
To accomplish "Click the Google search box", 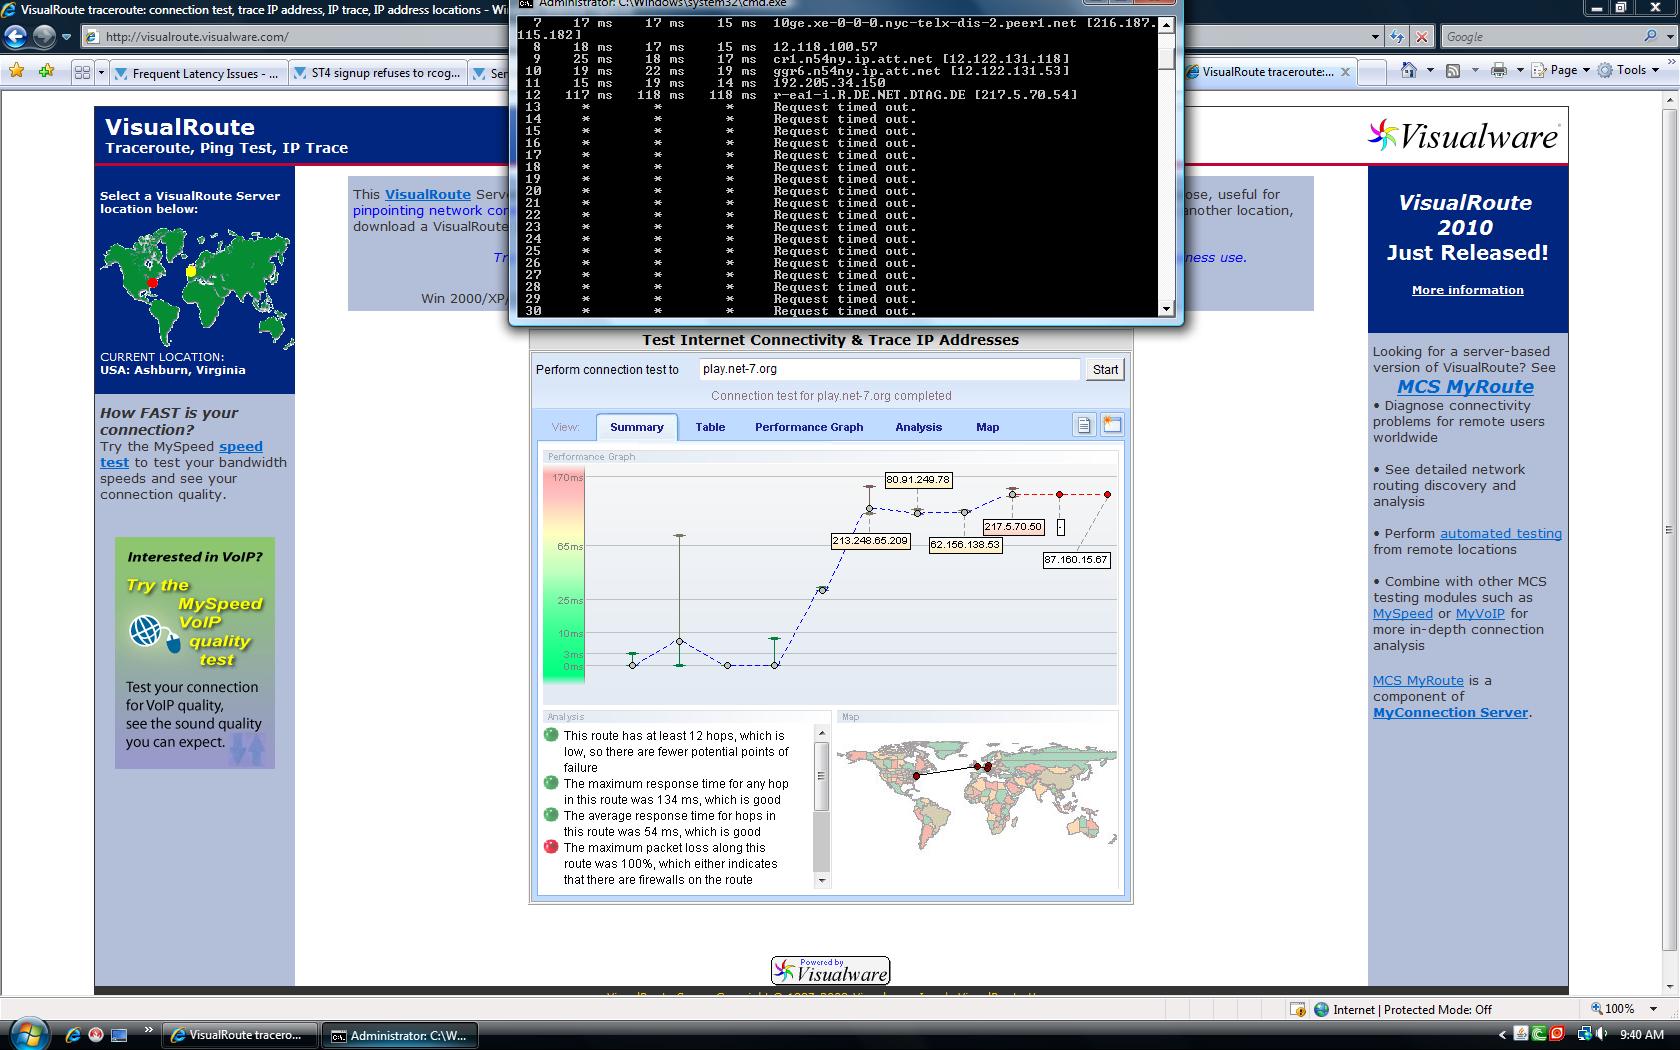I will 1540,37.
